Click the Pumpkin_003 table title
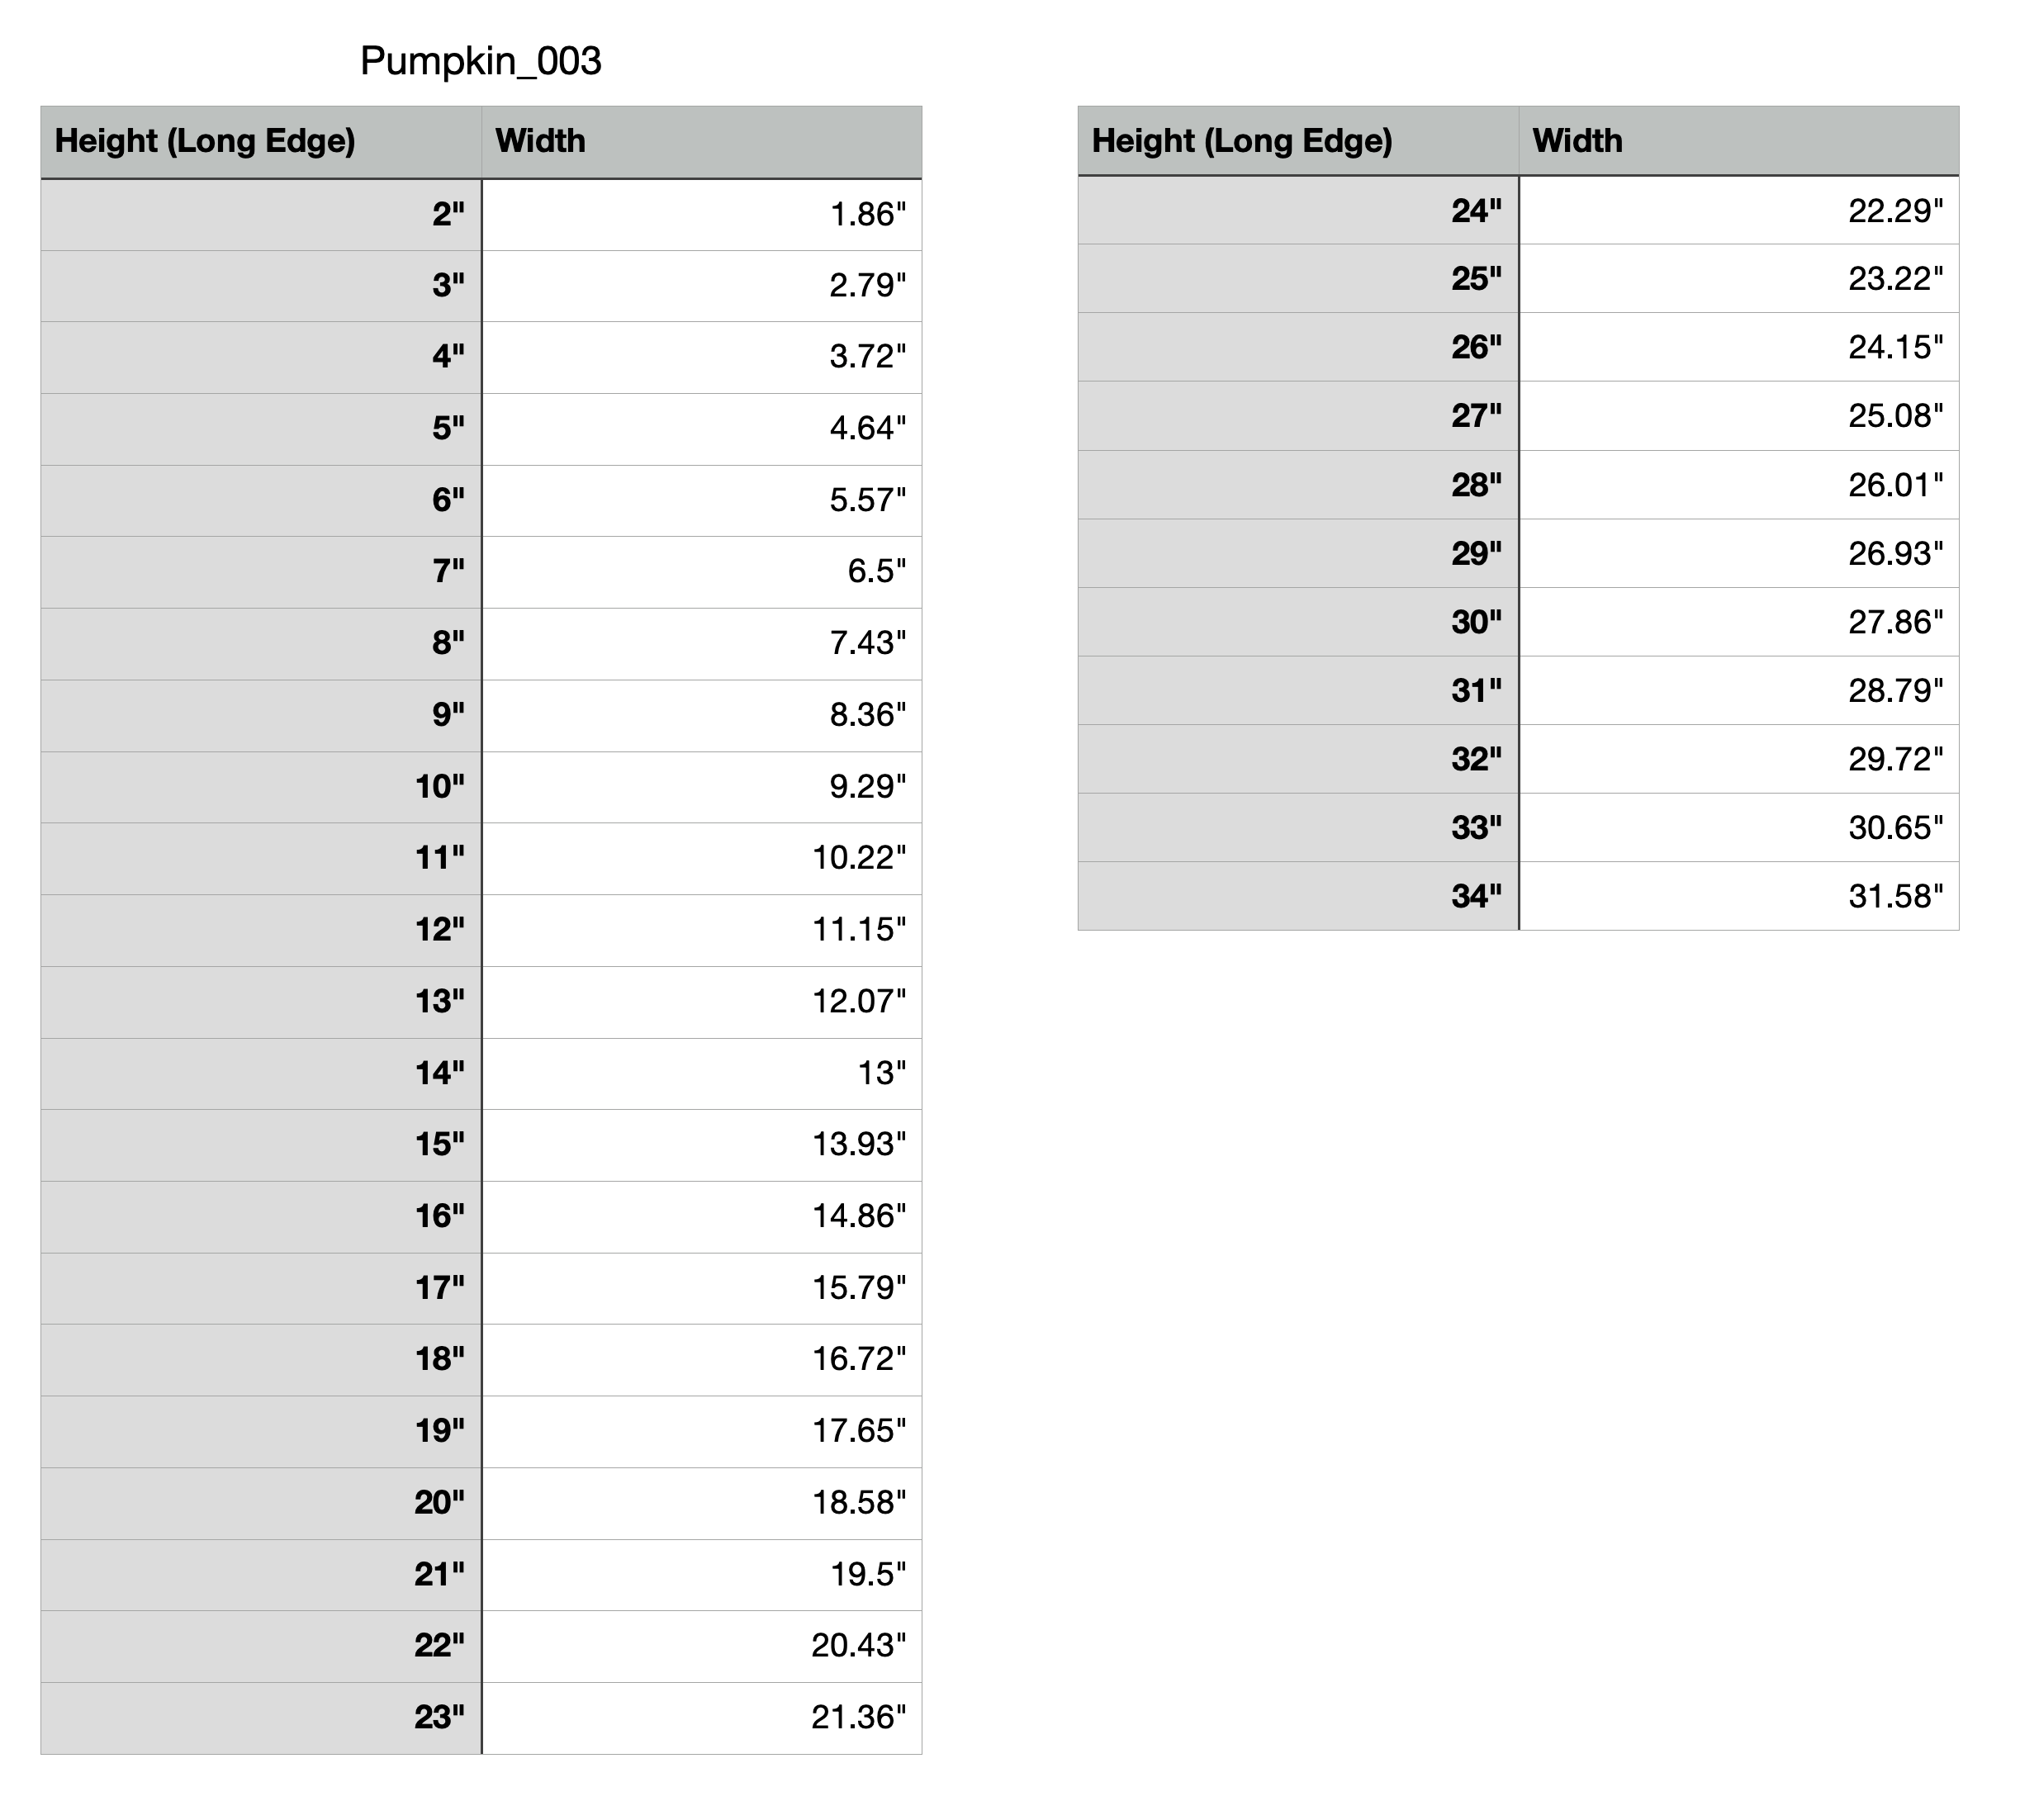 click(x=480, y=61)
